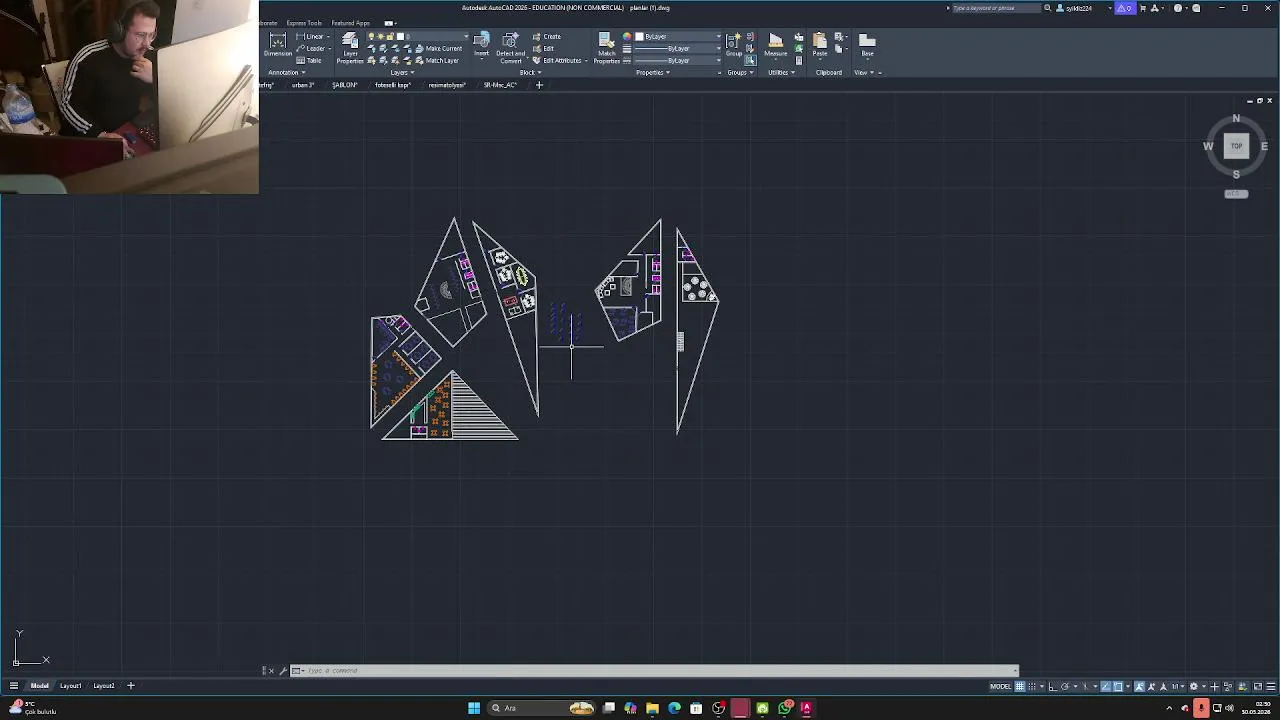Screen dimensions: 1280x720
Task: Open File Explorer from taskbar
Action: point(652,708)
